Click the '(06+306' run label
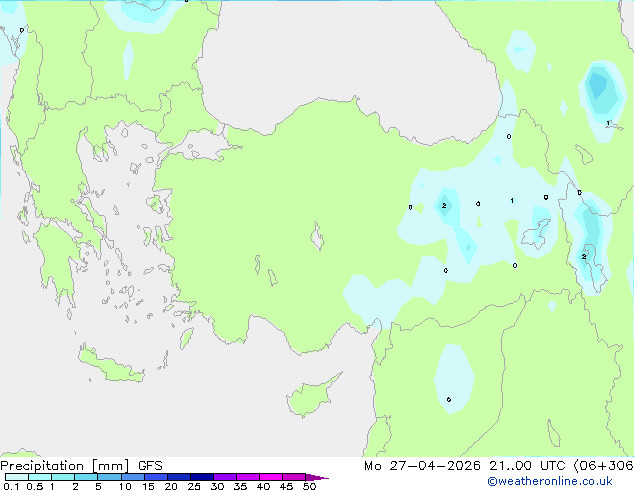The height and width of the screenshot is (490, 634). (x=603, y=466)
